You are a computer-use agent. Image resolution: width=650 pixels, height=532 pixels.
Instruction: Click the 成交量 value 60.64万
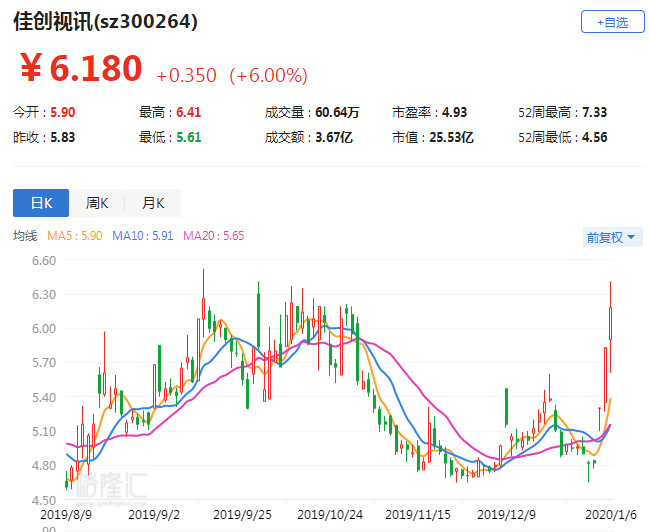pos(337,112)
